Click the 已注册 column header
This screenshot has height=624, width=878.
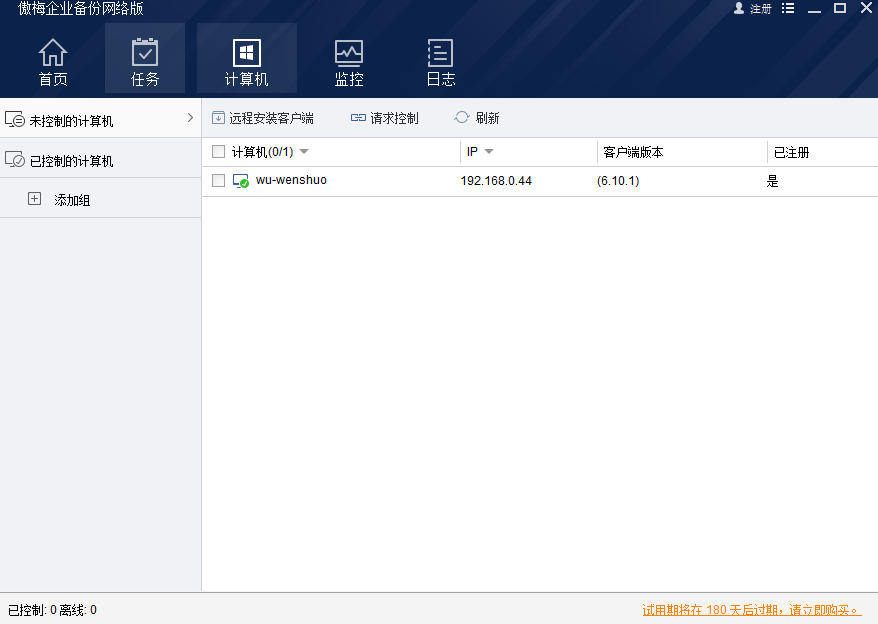click(x=791, y=152)
